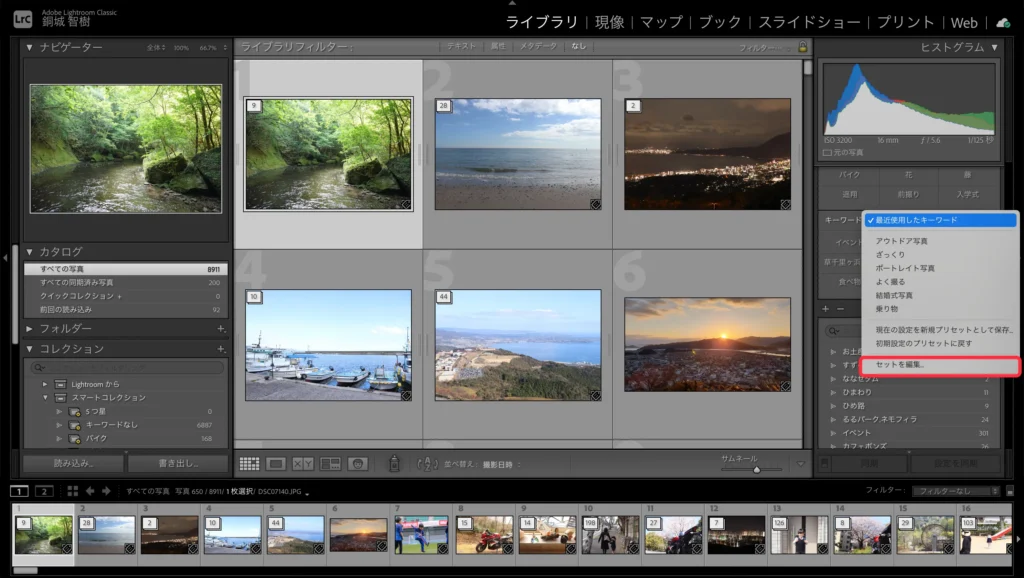Screen dimensions: 1024x578
Task: Switch to Grid view icon in toolbar
Action: 249,464
